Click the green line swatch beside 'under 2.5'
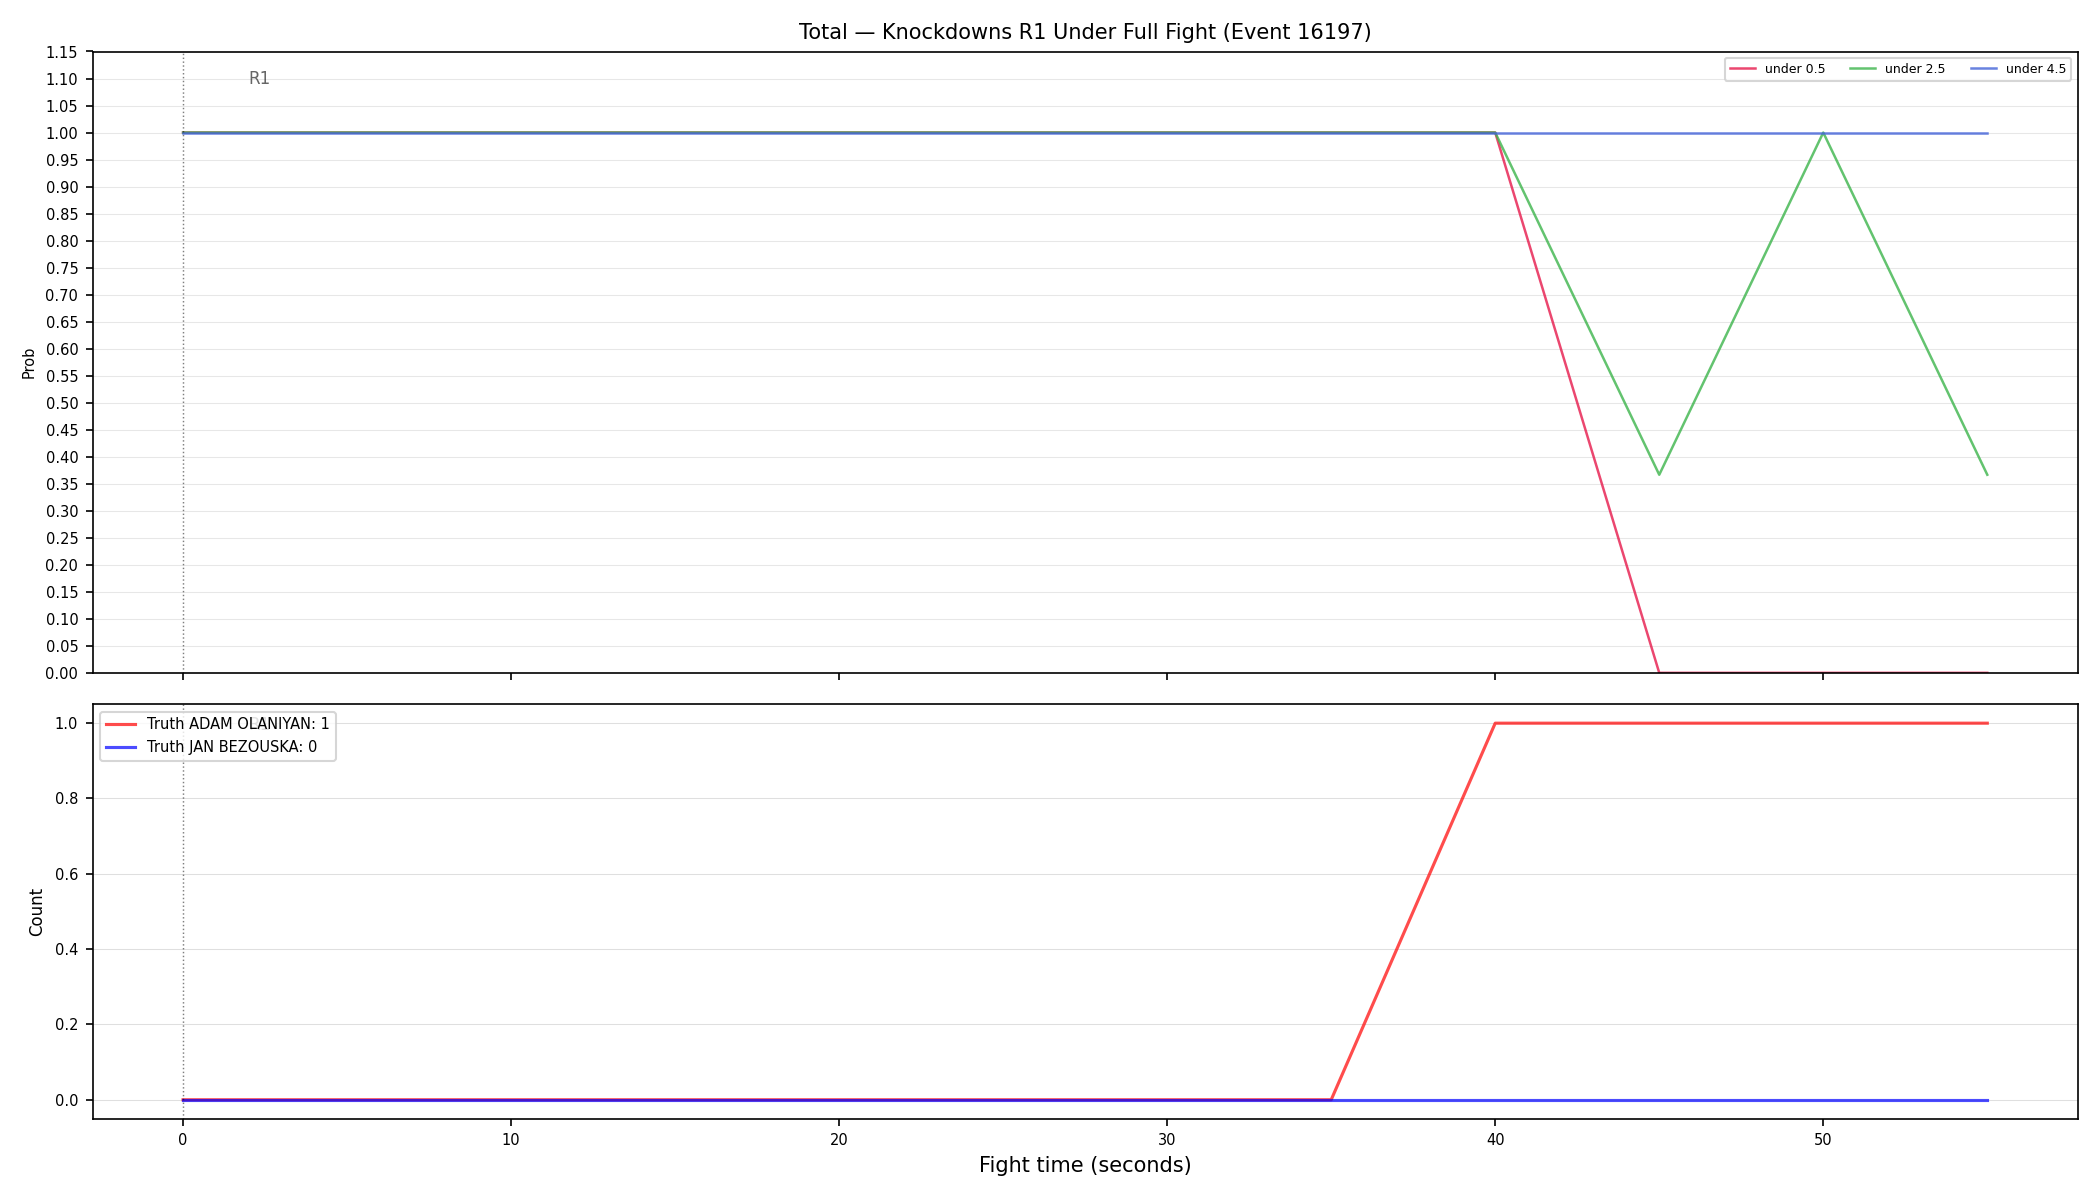Viewport: 2100px width, 1200px height. (1863, 69)
